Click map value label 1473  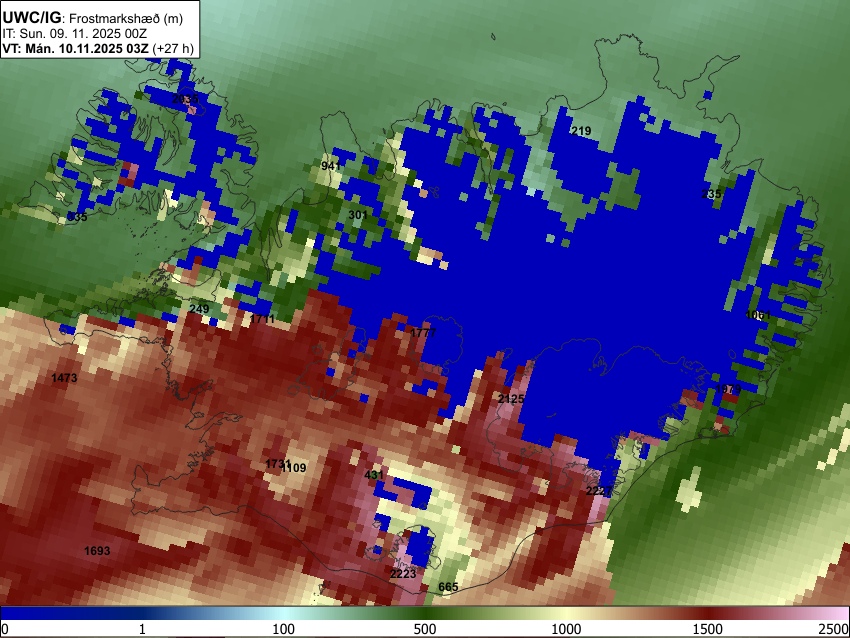point(64,378)
